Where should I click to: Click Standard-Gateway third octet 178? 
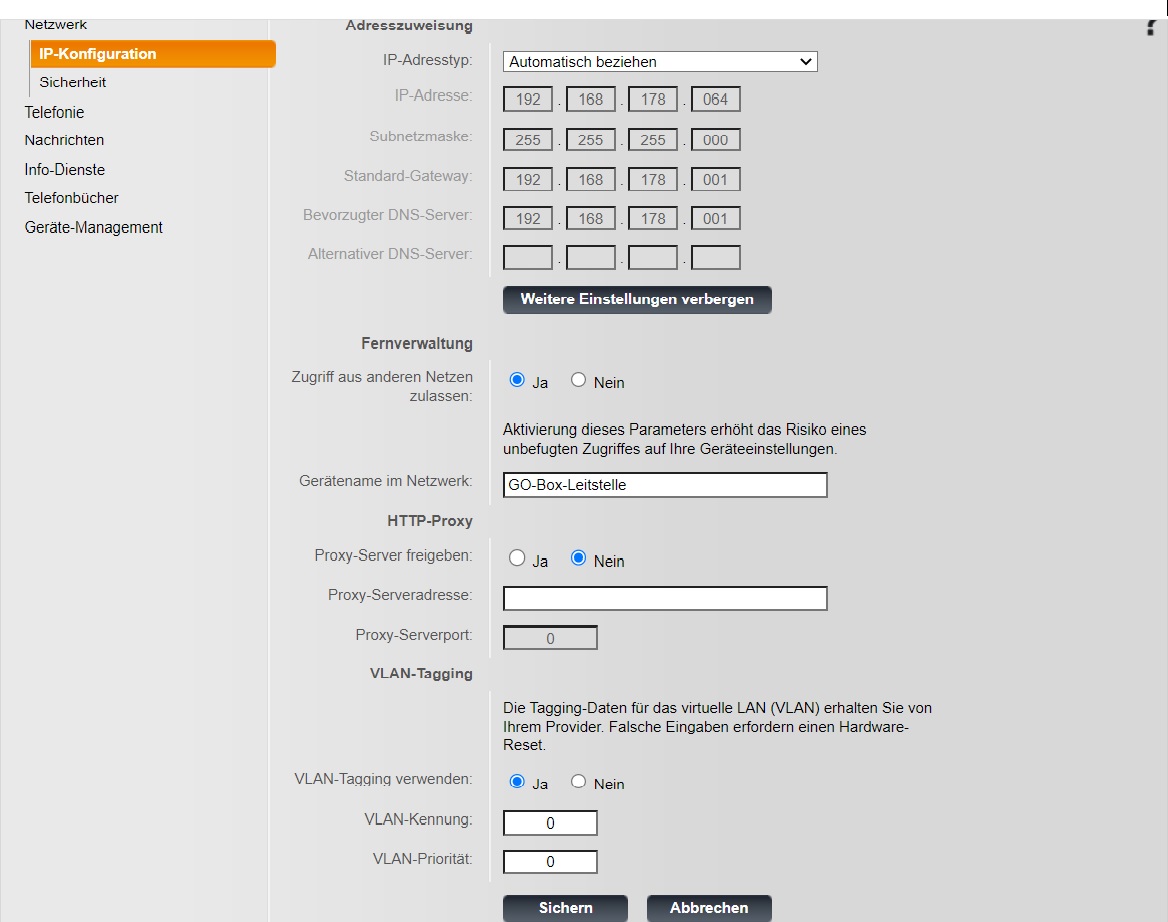pyautogui.click(x=653, y=179)
